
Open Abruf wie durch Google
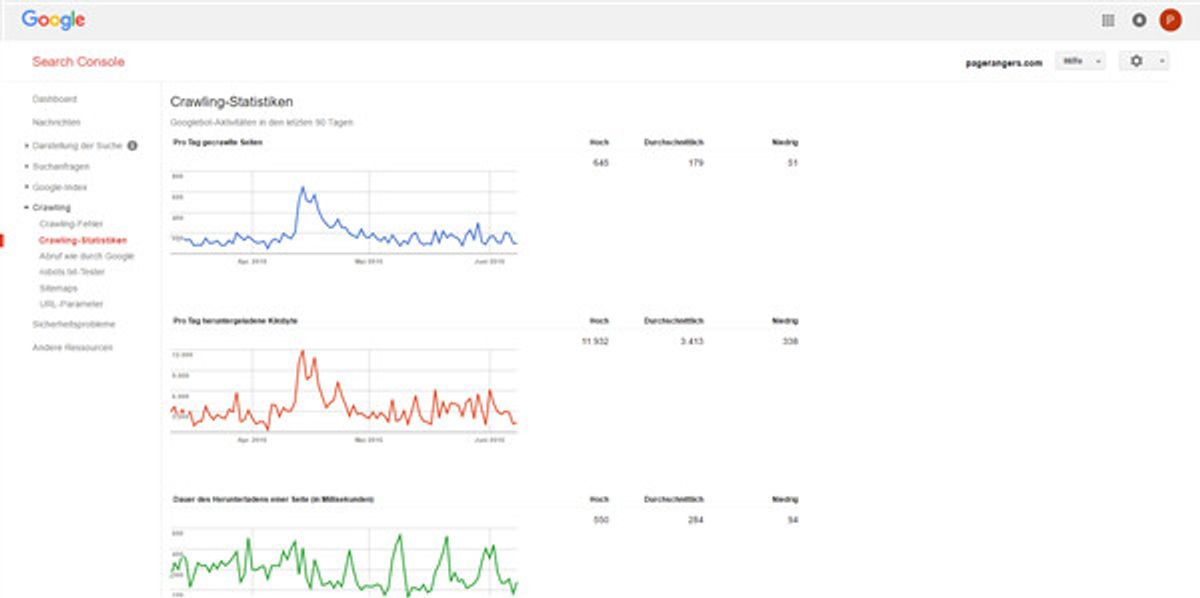pyautogui.click(x=87, y=256)
